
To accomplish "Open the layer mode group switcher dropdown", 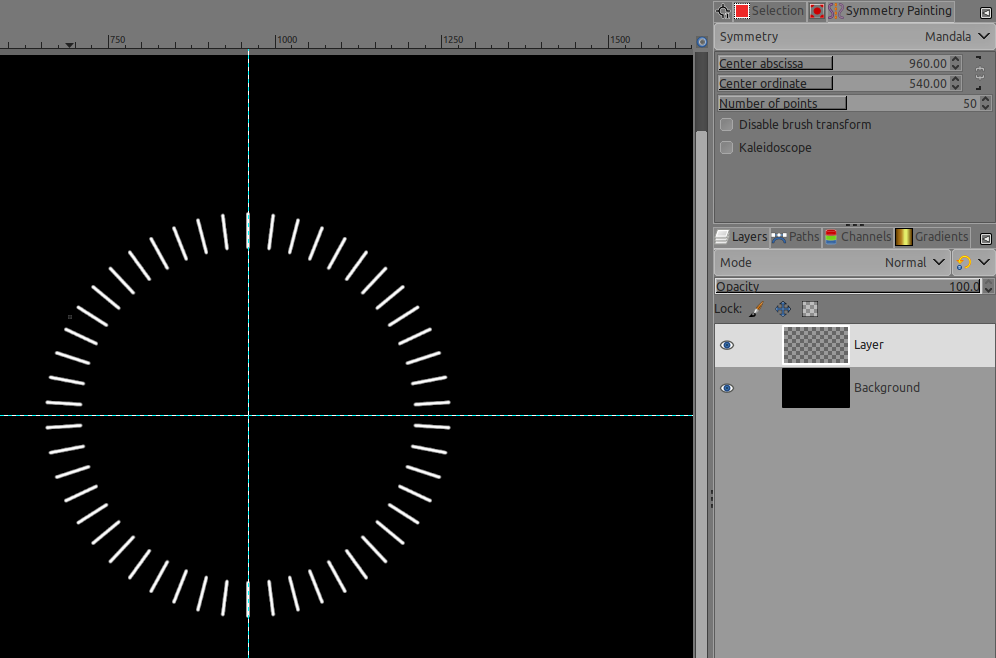I will coord(973,262).
